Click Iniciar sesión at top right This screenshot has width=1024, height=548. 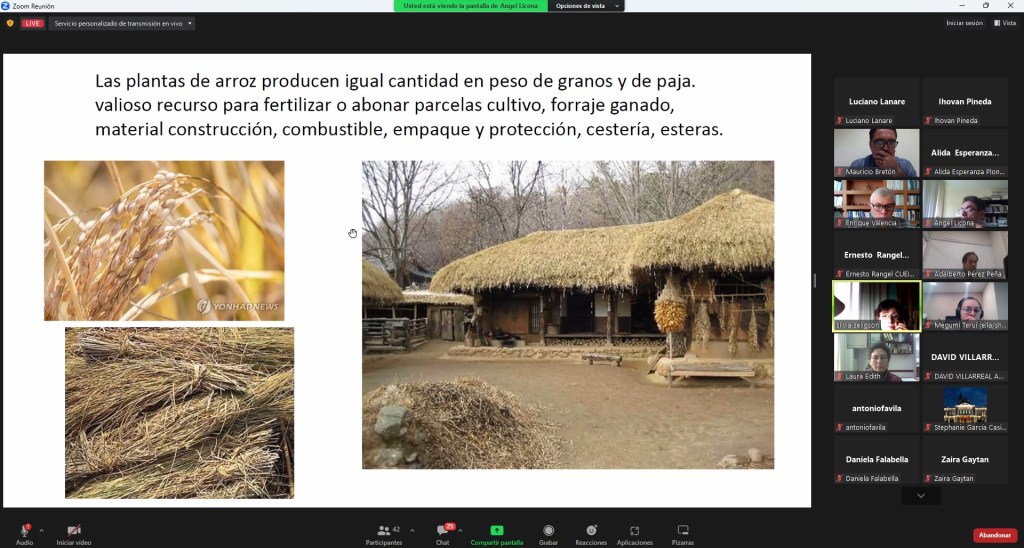(964, 23)
